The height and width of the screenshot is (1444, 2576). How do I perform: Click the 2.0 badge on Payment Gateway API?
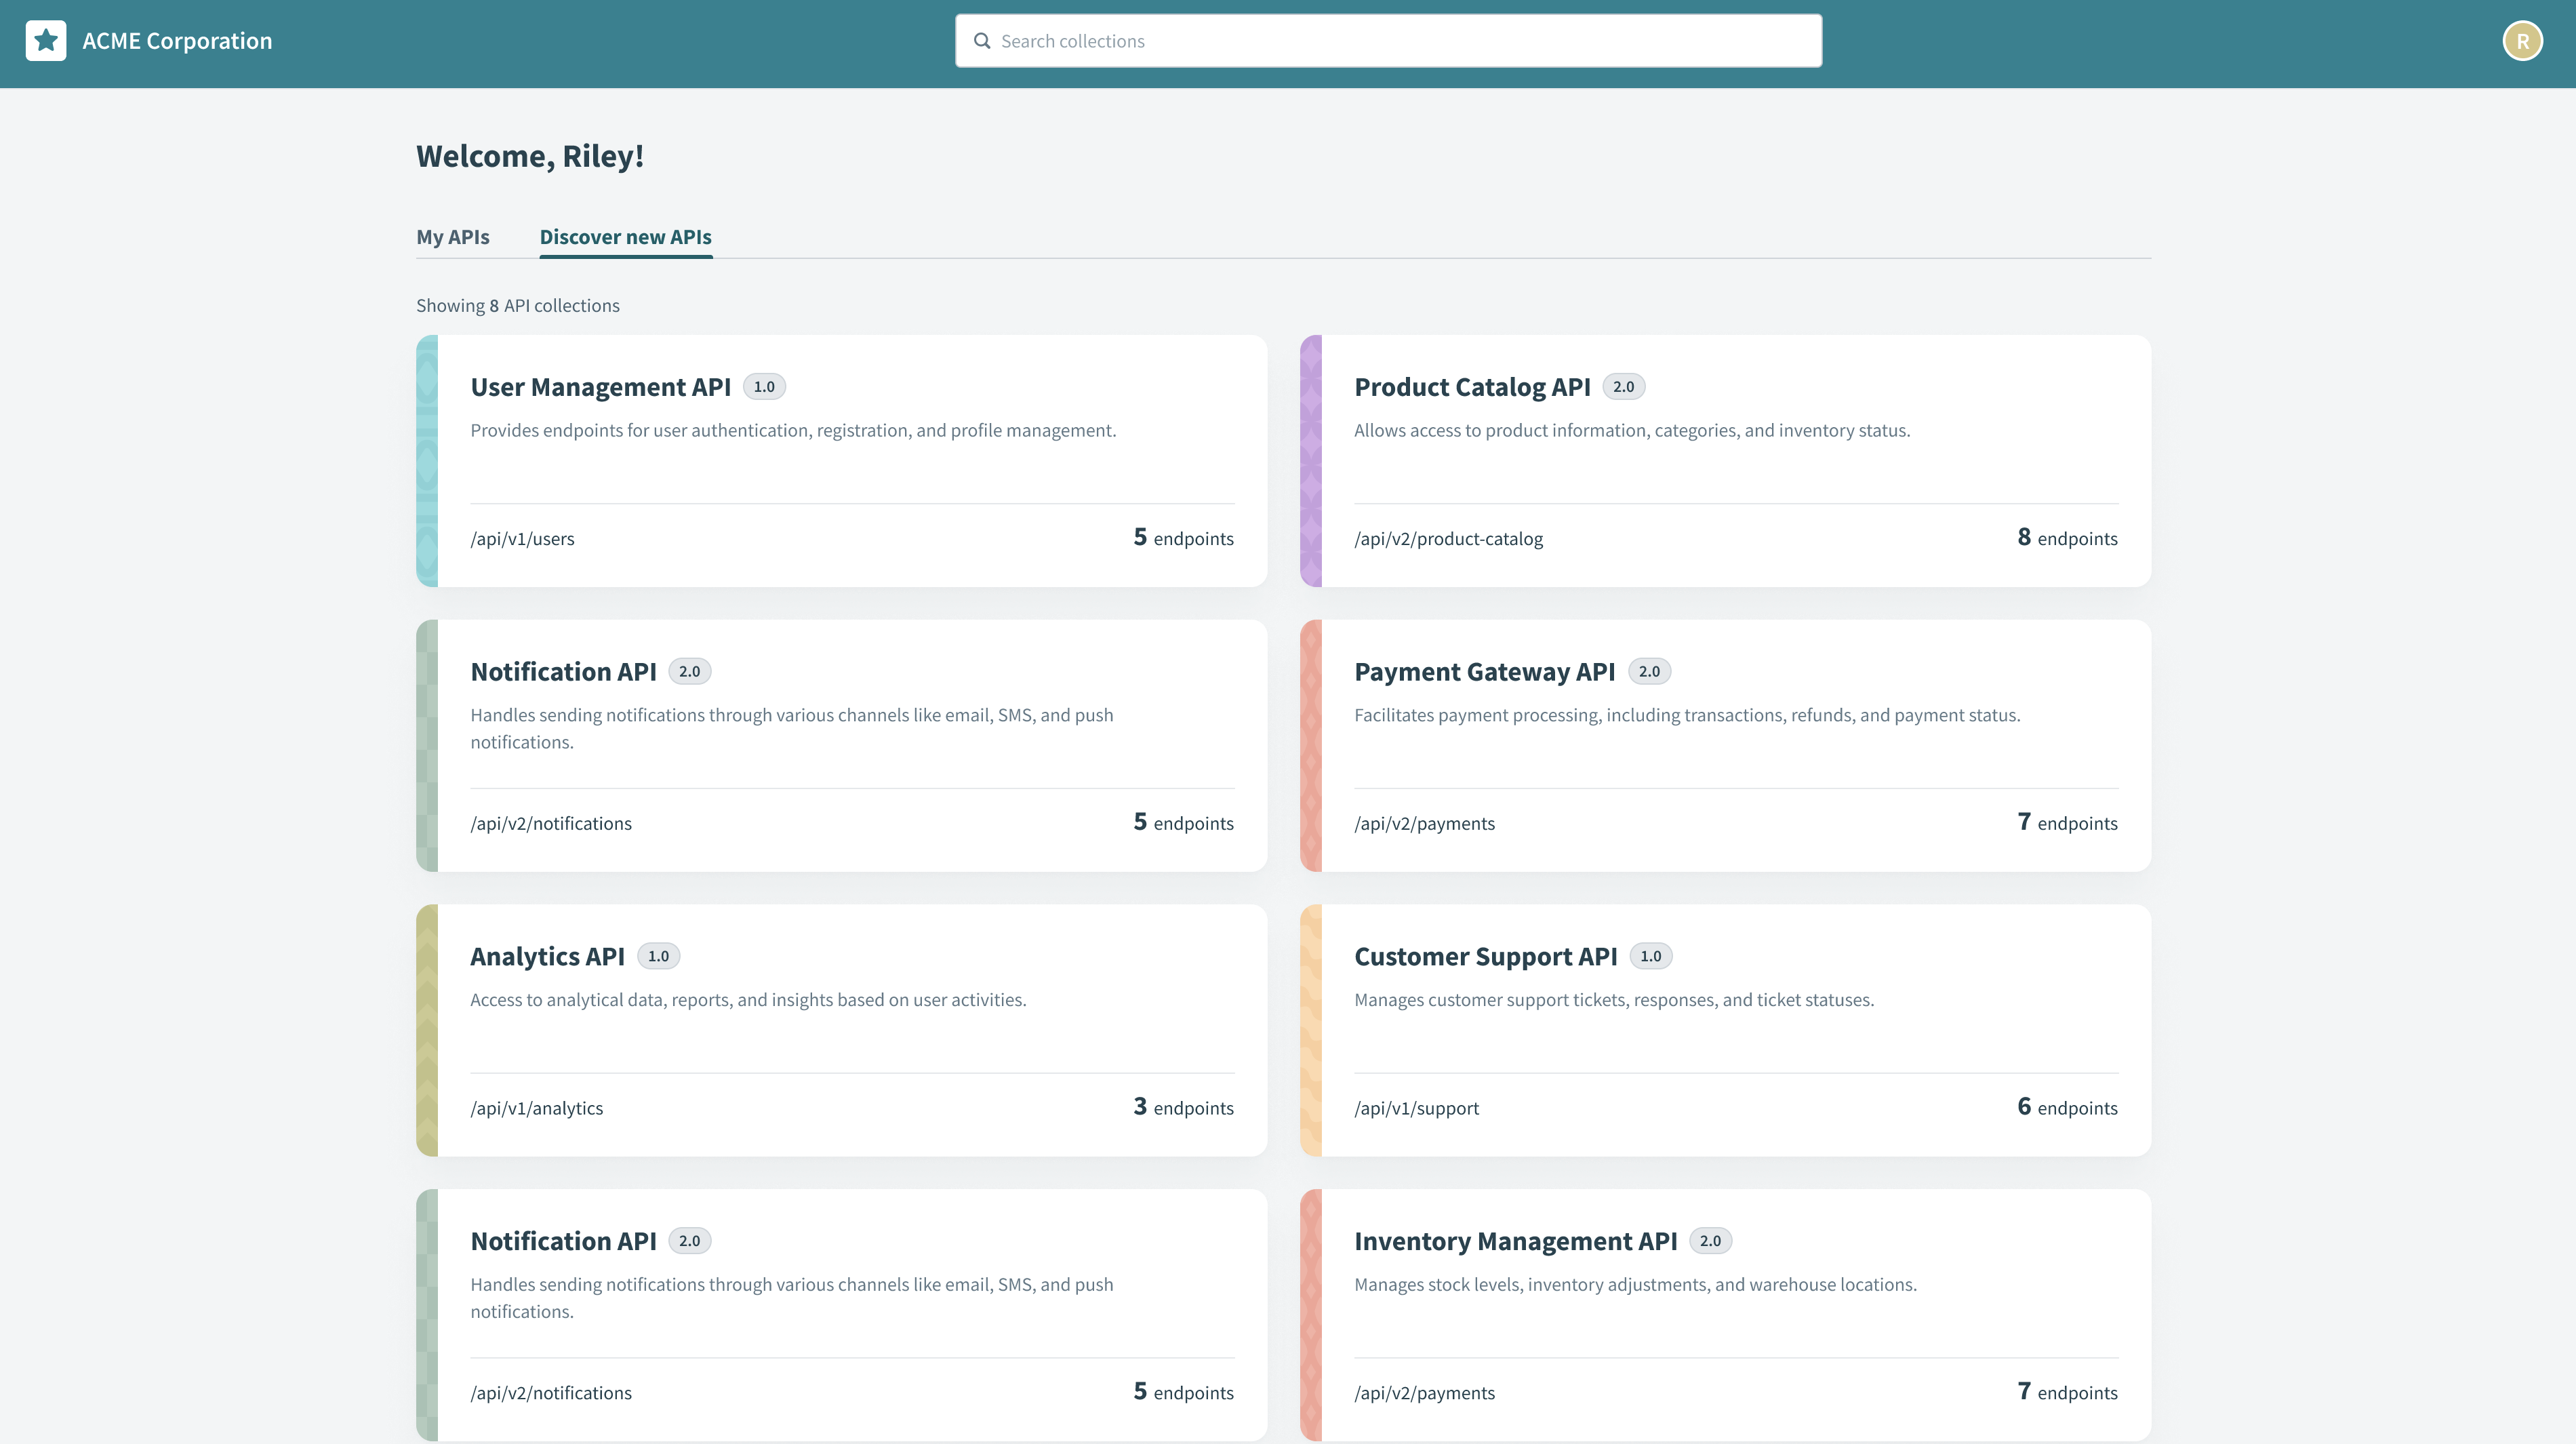pyautogui.click(x=1651, y=671)
